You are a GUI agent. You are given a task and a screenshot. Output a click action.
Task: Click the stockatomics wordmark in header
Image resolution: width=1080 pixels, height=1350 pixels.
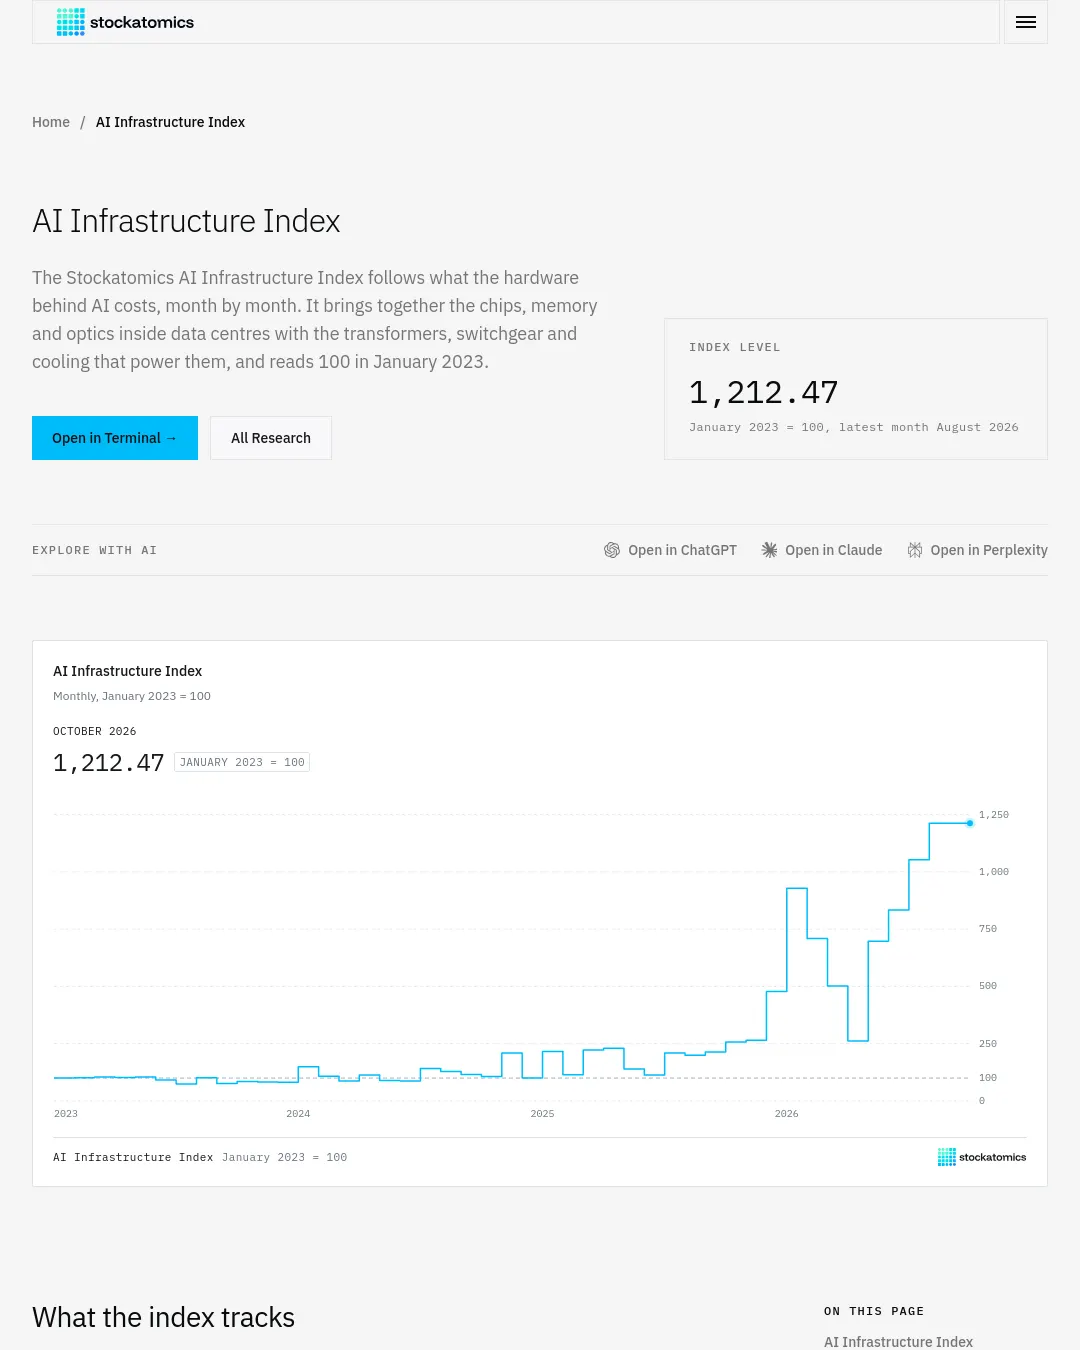click(x=142, y=22)
